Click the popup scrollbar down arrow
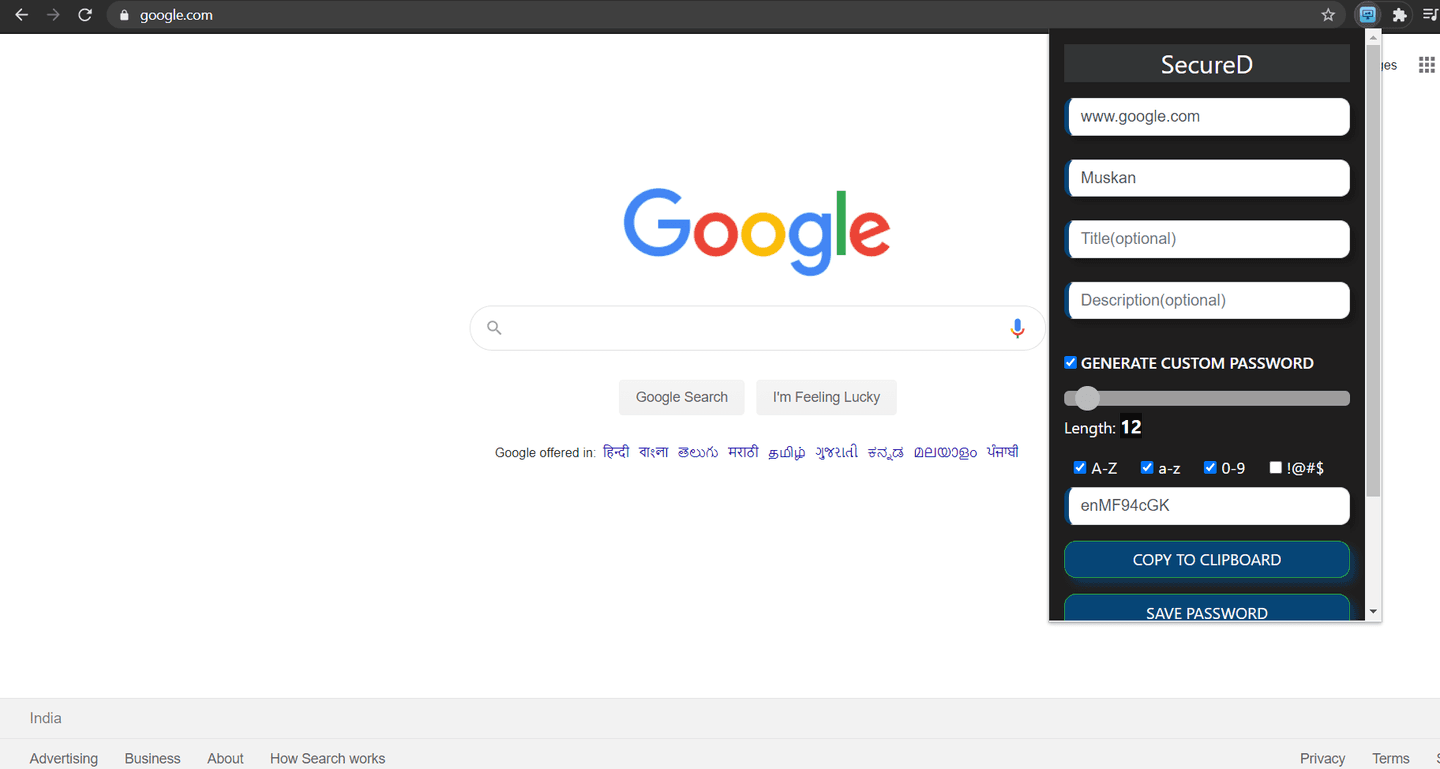1440x769 pixels. click(1373, 611)
